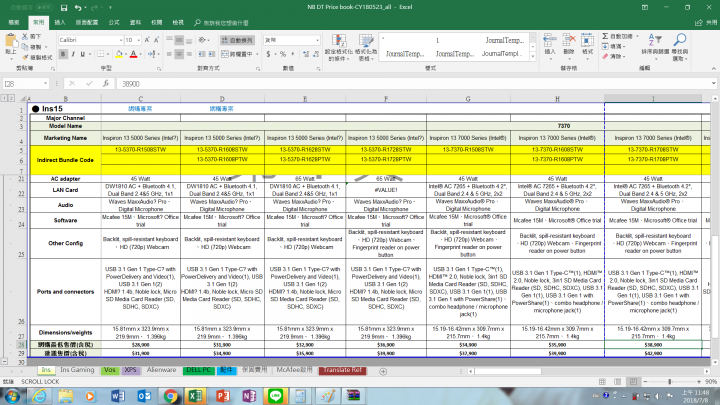Click the Cut scissors icon

[x=25, y=36]
